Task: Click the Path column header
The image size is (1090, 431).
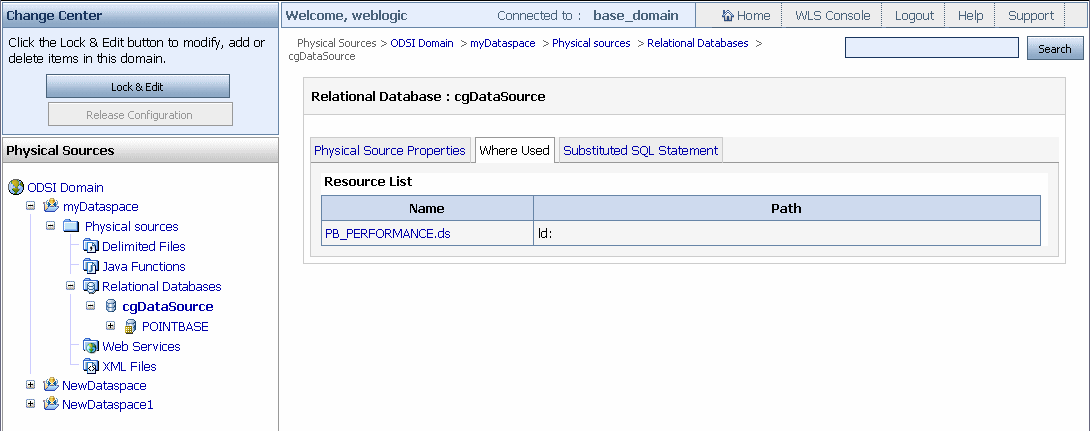Action: coord(786,209)
